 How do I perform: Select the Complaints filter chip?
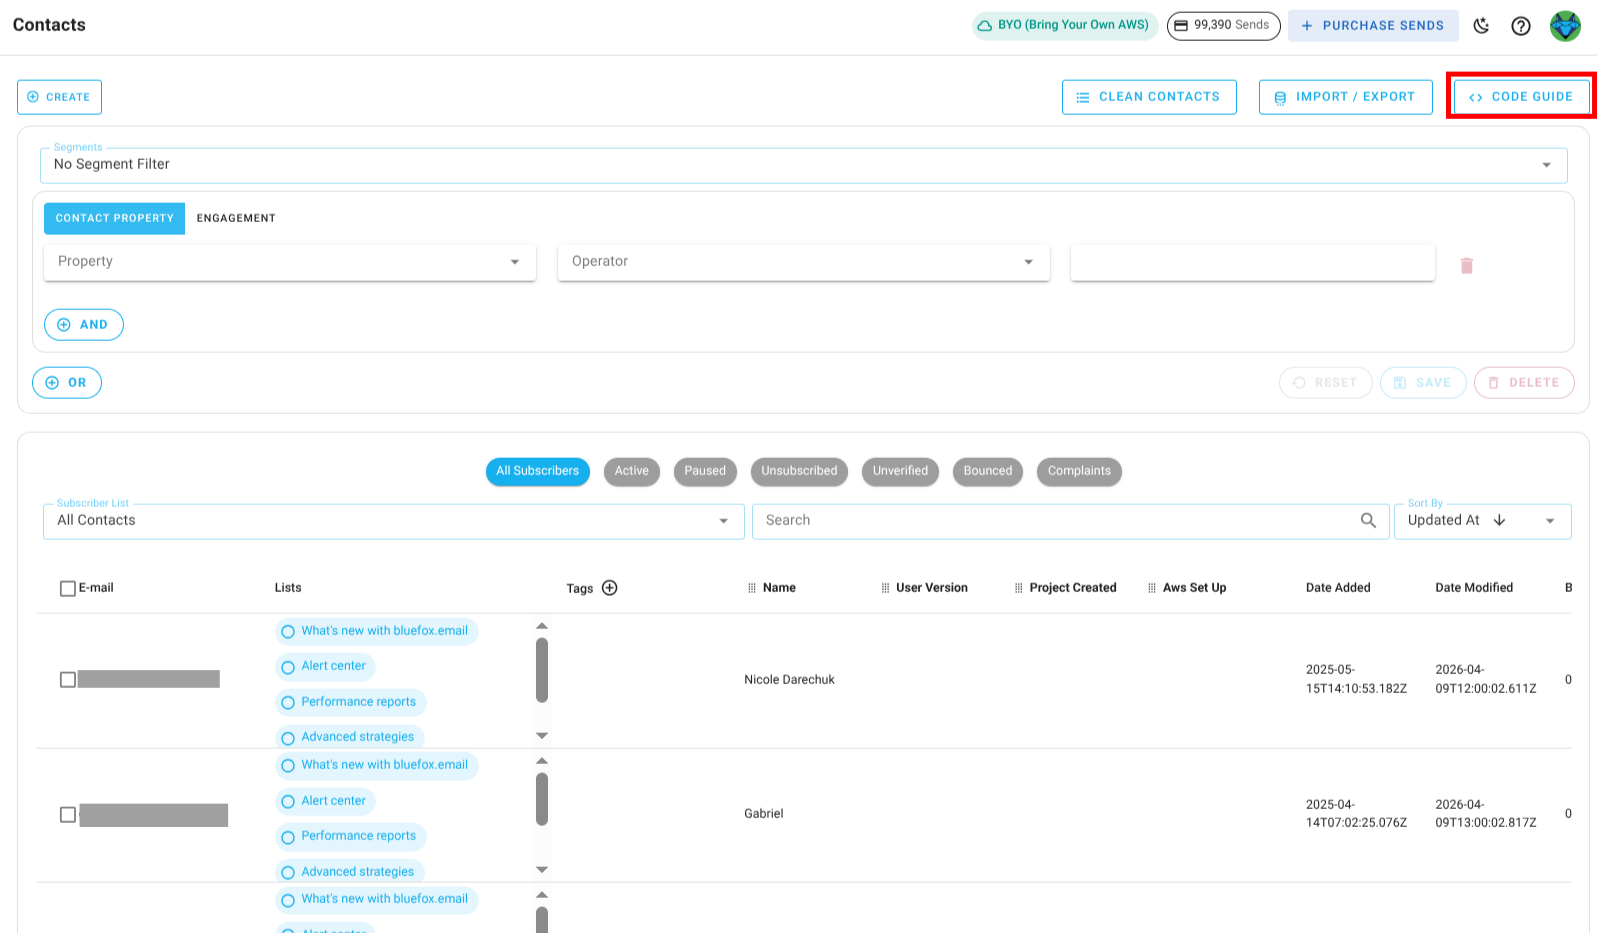tap(1079, 471)
